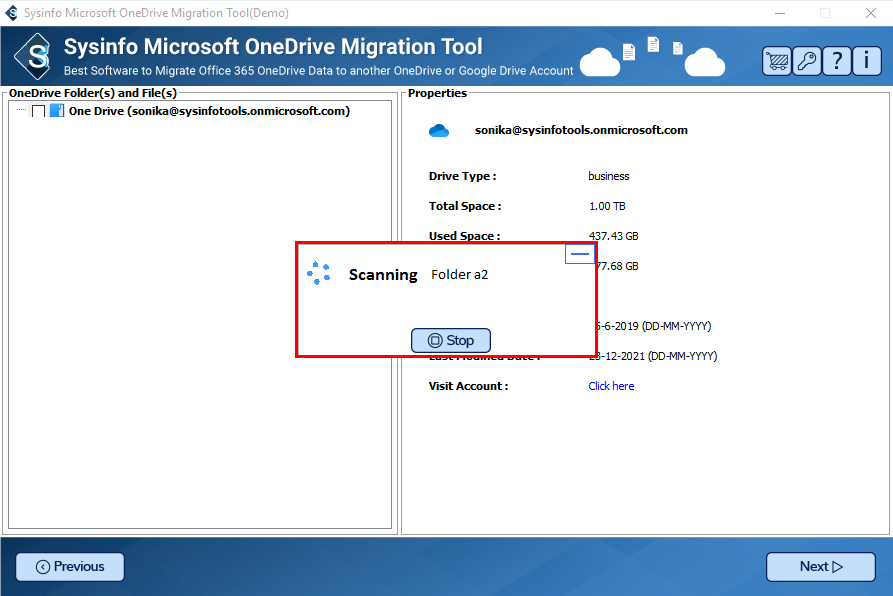
Task: Stop the folder scanning process
Action: pyautogui.click(x=450, y=340)
